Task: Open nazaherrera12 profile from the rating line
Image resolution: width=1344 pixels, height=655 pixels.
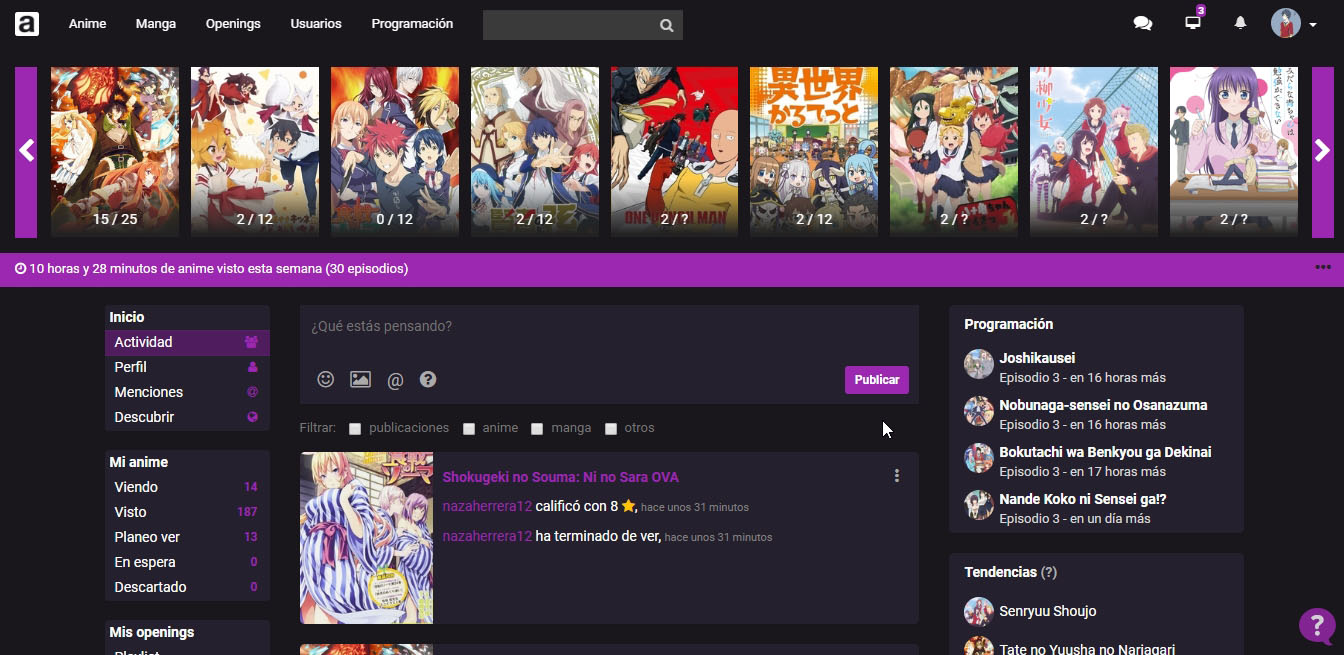Action: (487, 507)
